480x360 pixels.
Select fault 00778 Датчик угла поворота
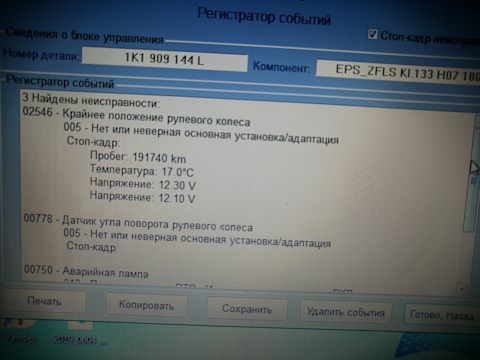pos(138,223)
